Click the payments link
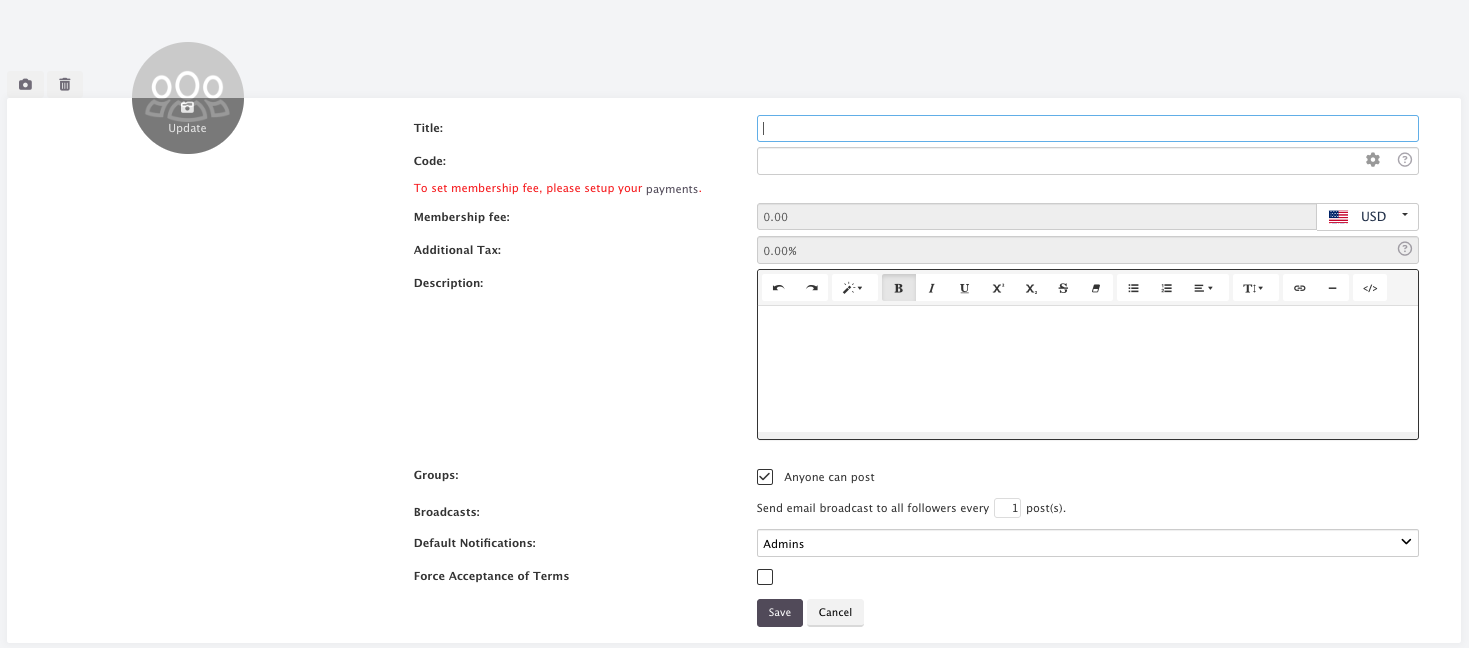Image resolution: width=1469 pixels, height=648 pixels. [x=672, y=189]
